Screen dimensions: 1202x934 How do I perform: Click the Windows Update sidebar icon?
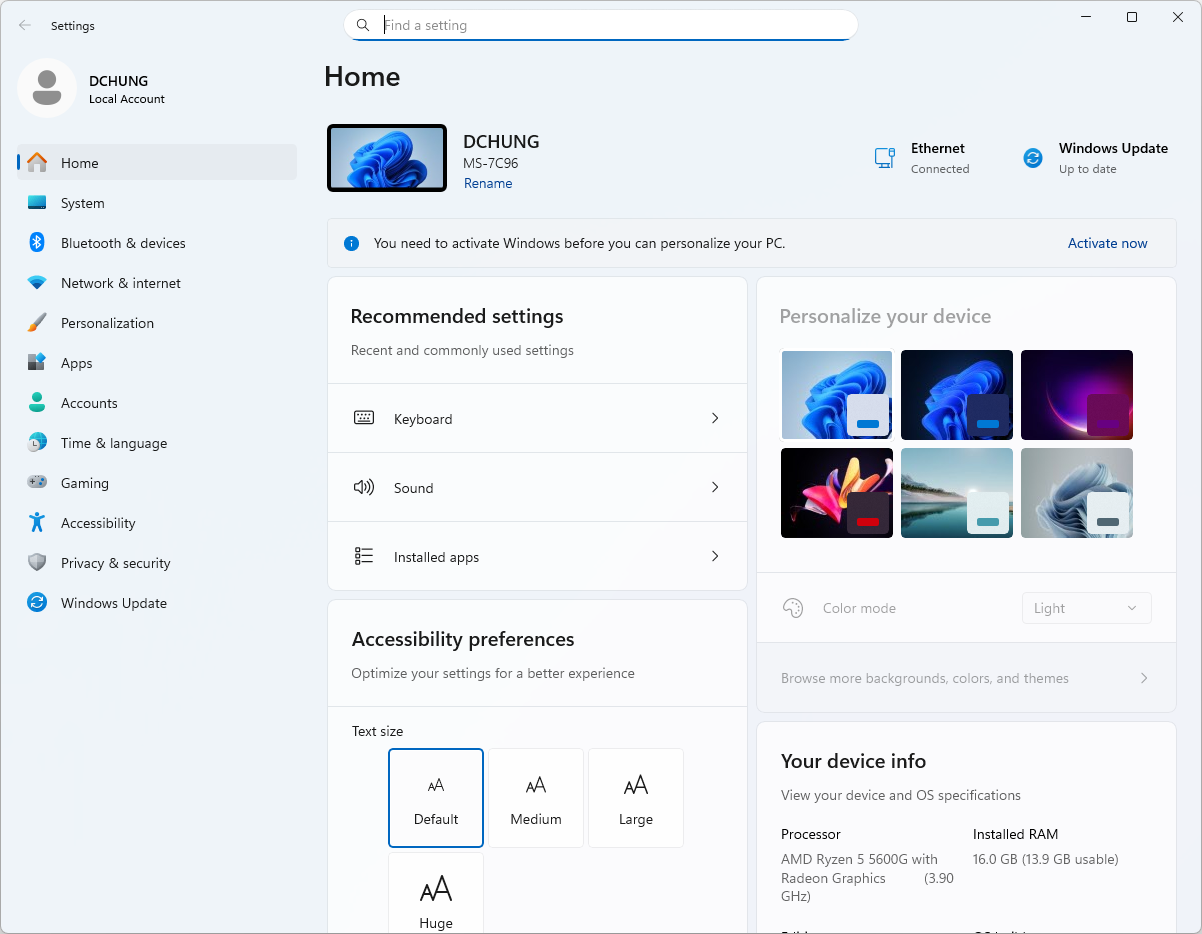click(x=37, y=603)
